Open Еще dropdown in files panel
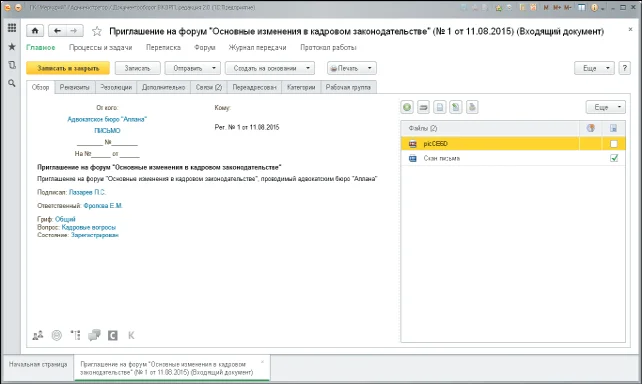Screen dimensions: 642x384 pyautogui.click(x=606, y=107)
